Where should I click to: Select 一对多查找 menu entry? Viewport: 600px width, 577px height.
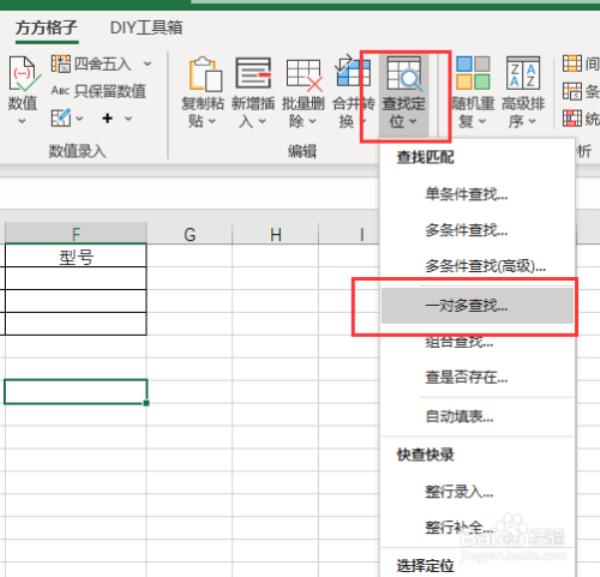pos(477,306)
